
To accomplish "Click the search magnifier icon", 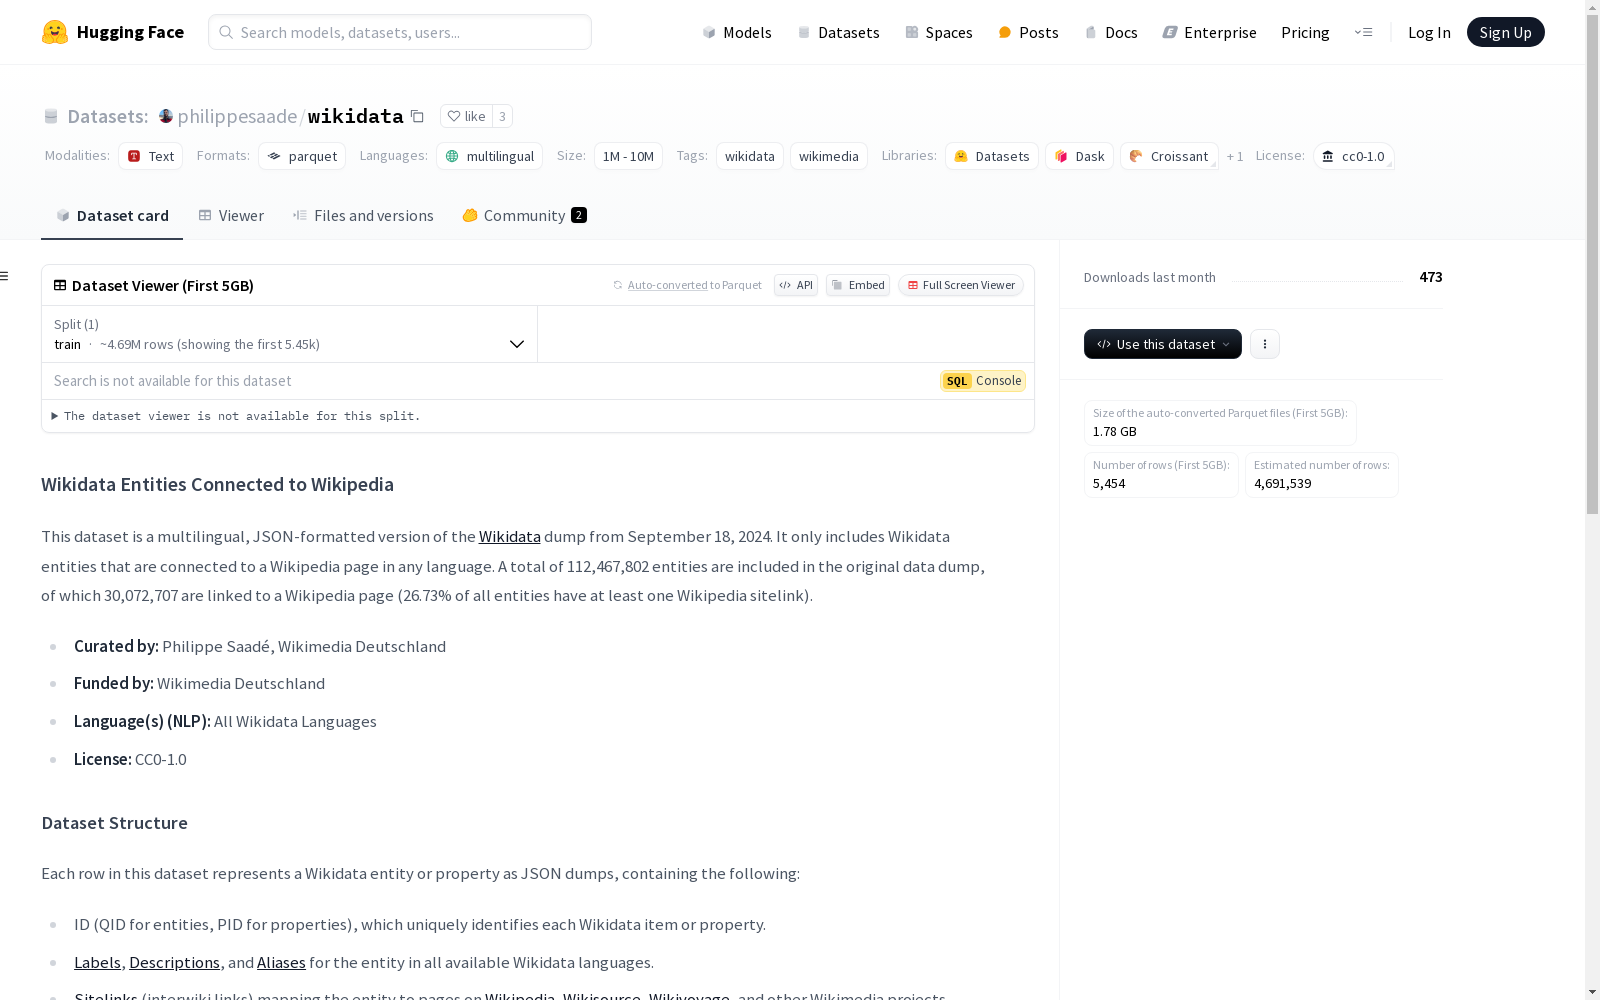I will 226,32.
